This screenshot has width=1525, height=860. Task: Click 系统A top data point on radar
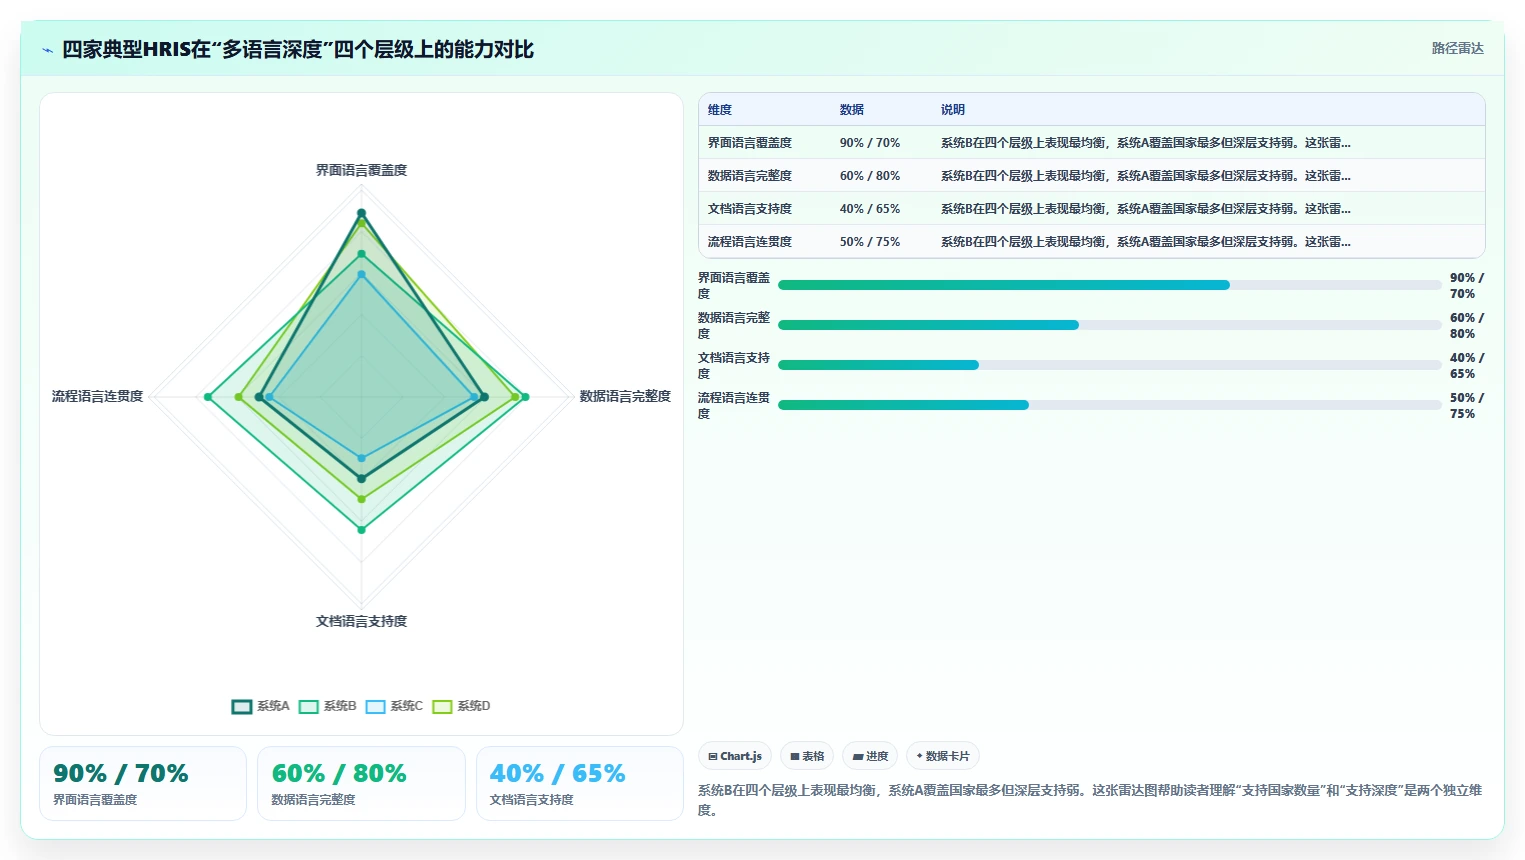pyautogui.click(x=361, y=213)
